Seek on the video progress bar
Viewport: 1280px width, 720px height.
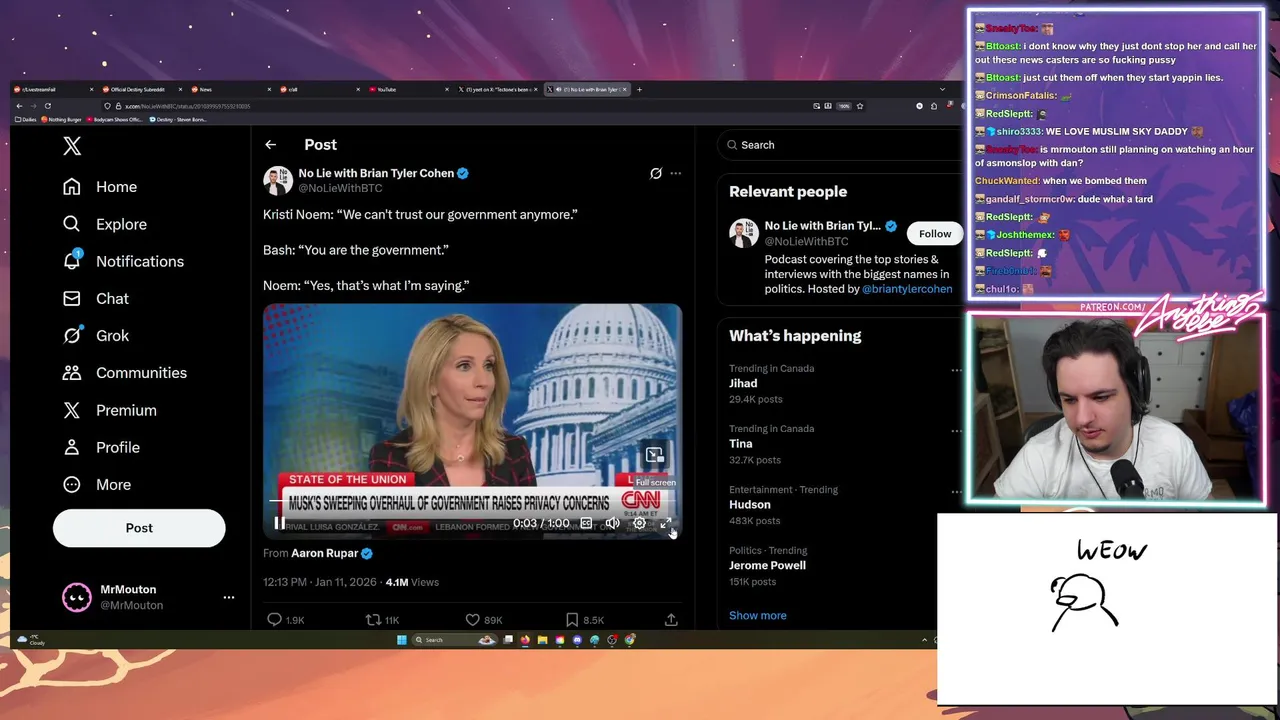tap(473, 501)
